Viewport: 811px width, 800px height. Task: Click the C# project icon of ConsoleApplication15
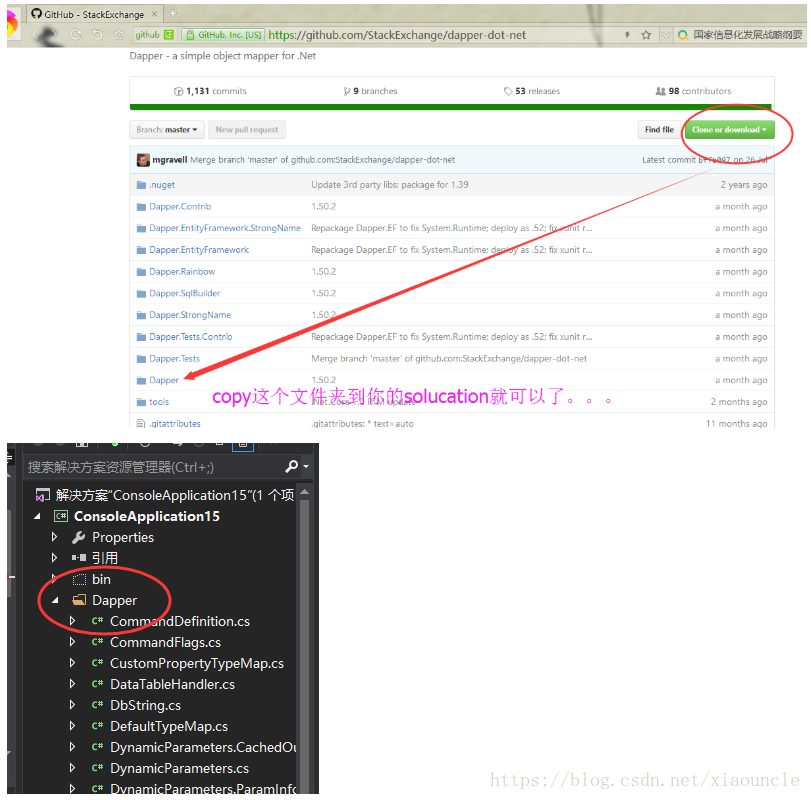click(x=61, y=516)
